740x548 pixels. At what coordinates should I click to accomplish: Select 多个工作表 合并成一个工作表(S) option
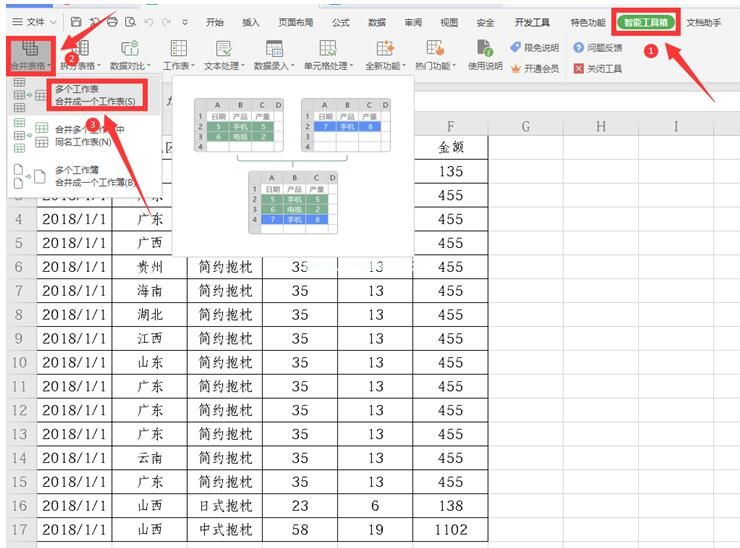95,95
